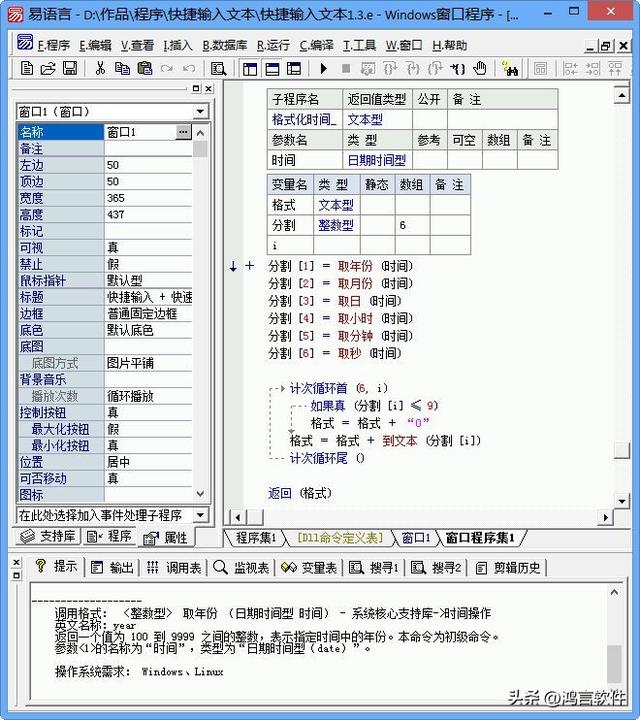
Task: Open the 剪辑历史 tab
Action: (508, 567)
